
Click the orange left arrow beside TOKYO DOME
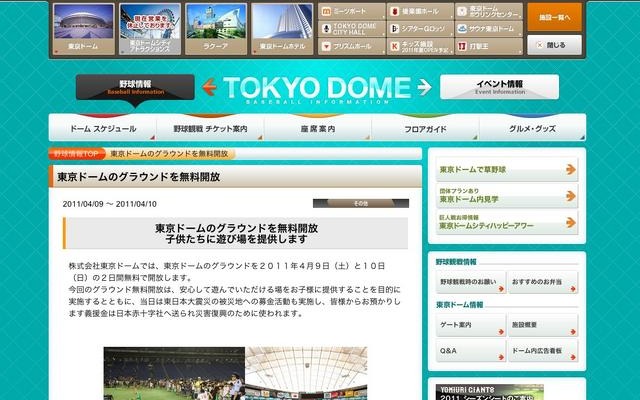coord(209,87)
